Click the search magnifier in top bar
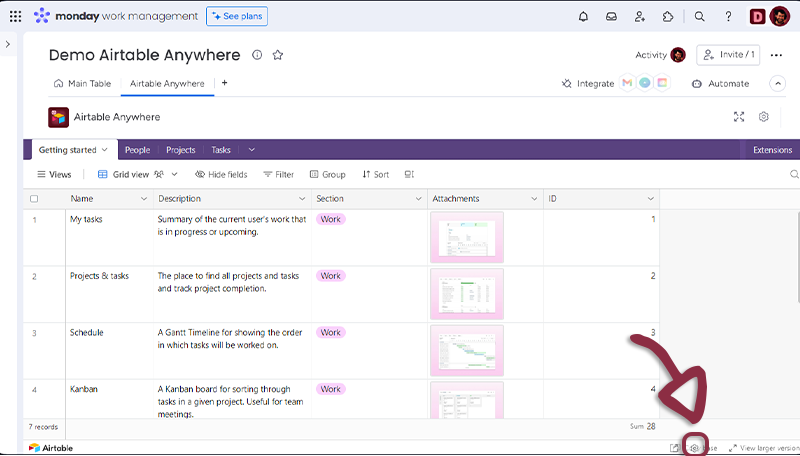This screenshot has height=456, width=800. [x=700, y=16]
